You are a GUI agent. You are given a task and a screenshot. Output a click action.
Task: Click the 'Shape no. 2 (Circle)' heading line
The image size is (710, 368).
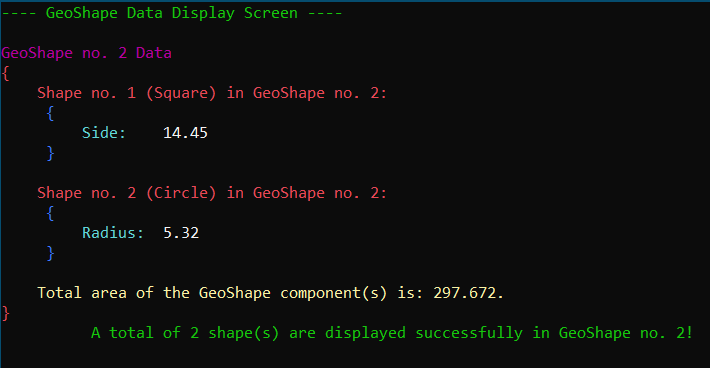pyautogui.click(x=212, y=193)
